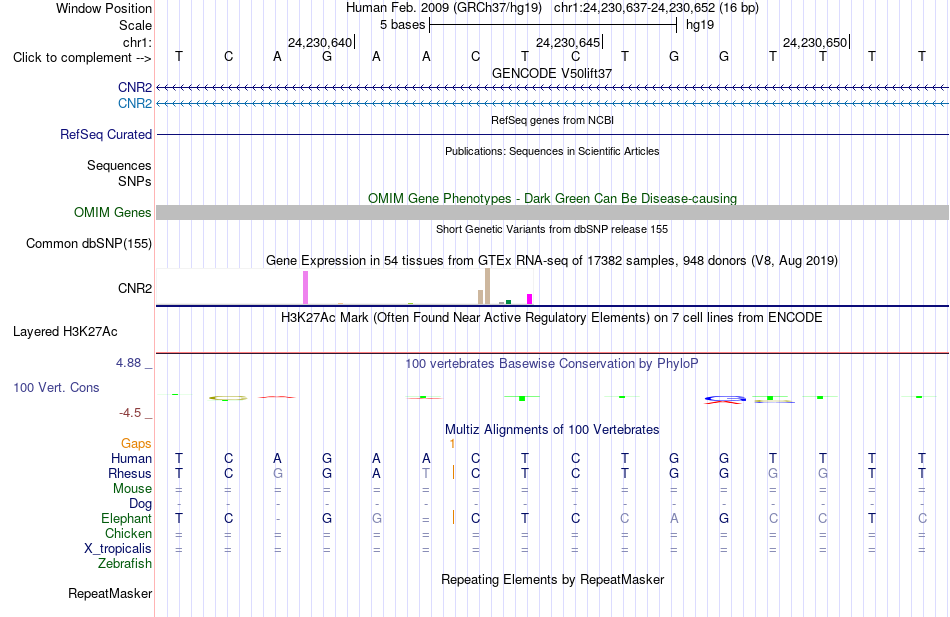The image size is (950, 617).
Task: Open the Common dbSNP(155) track label
Action: tap(88, 244)
